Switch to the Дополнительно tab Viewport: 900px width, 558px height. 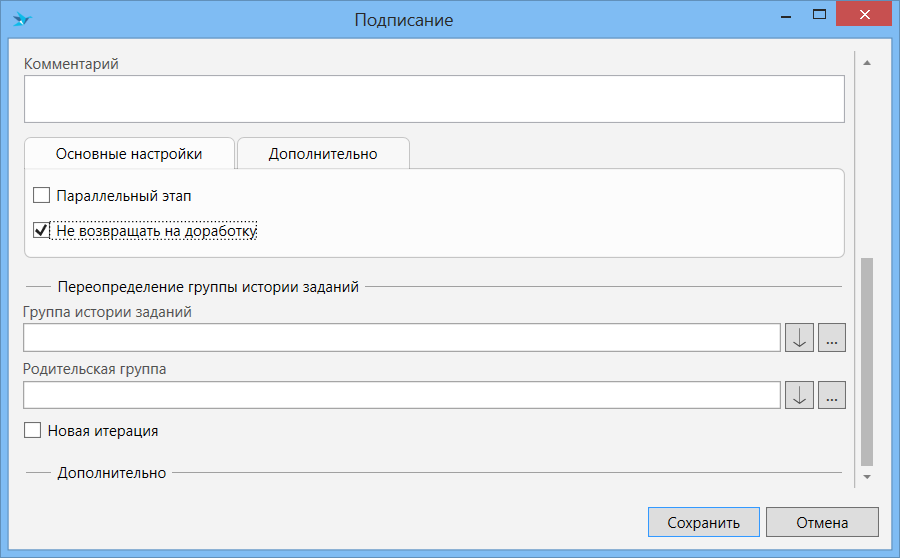click(x=323, y=153)
